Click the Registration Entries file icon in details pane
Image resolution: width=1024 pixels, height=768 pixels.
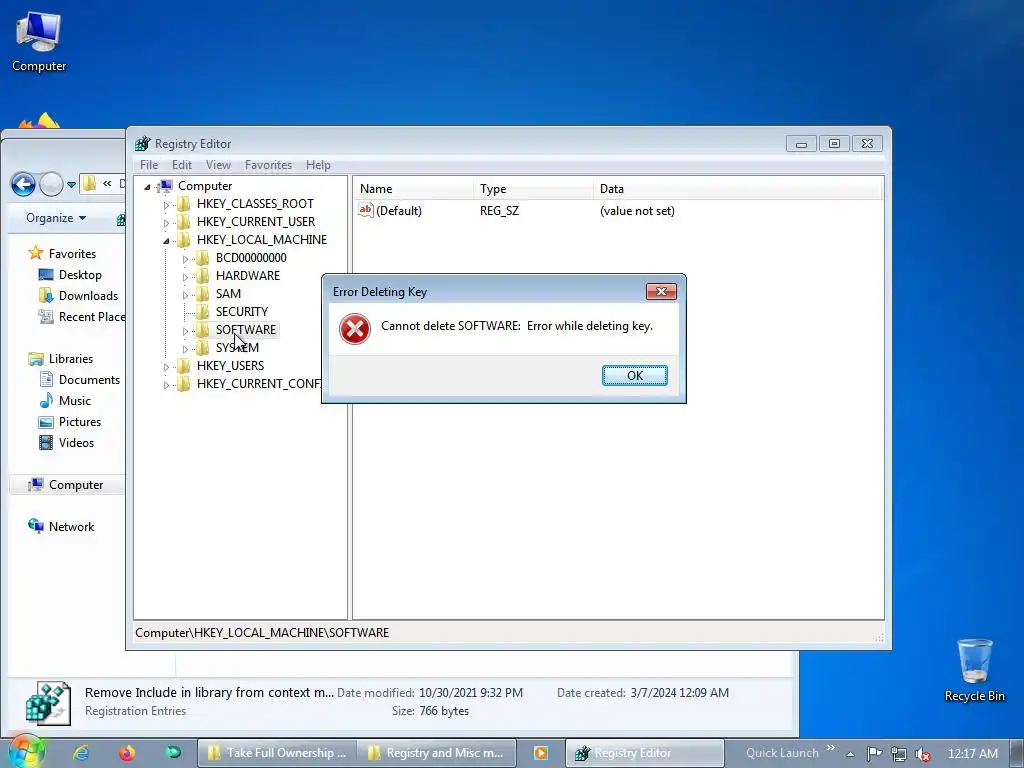click(48, 703)
